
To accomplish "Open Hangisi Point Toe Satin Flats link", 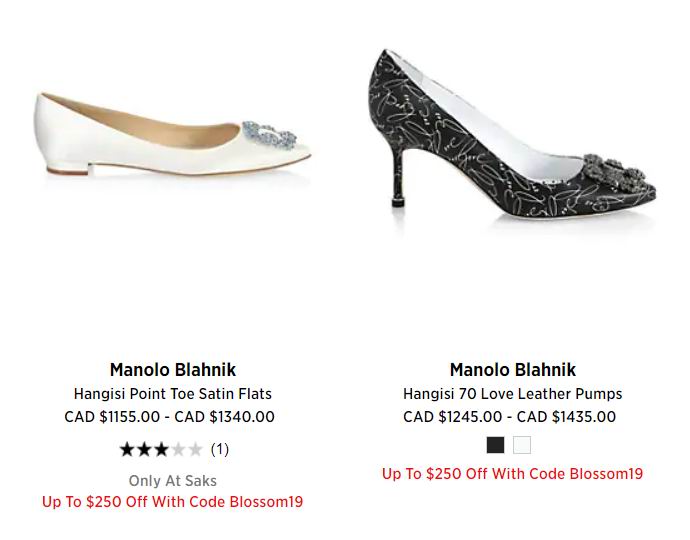I will click(x=172, y=393).
